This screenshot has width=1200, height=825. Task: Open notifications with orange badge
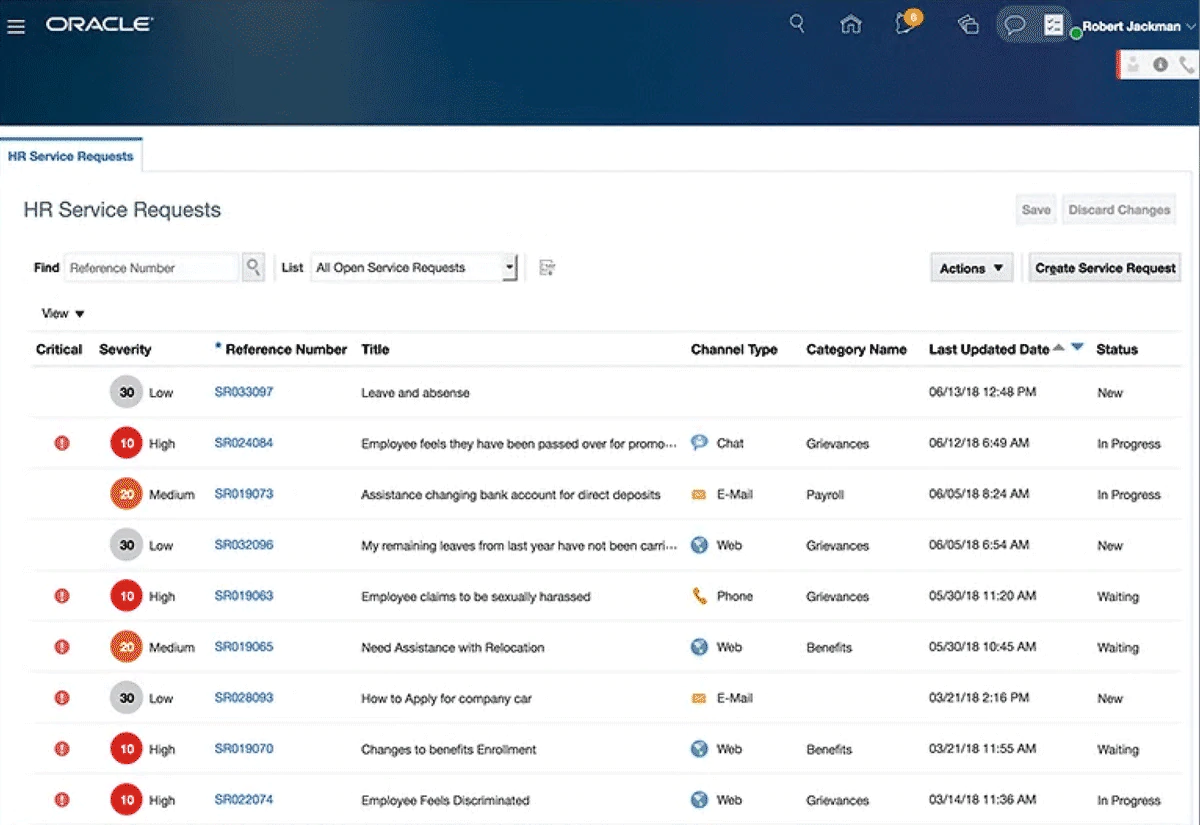click(x=907, y=24)
